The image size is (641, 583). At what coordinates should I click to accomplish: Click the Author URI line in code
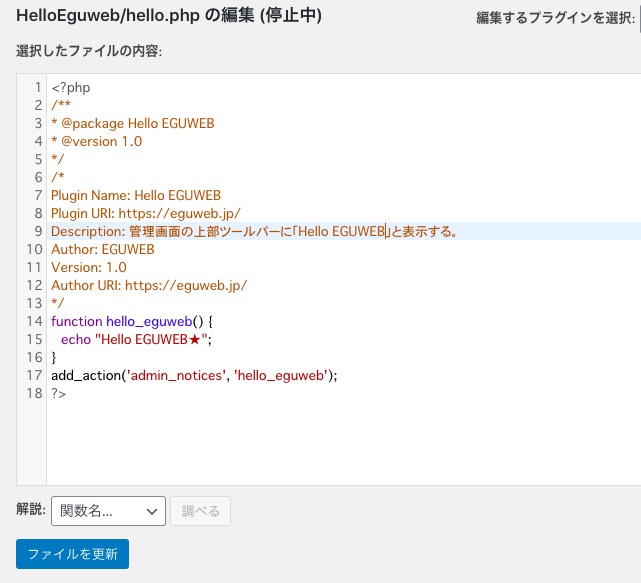coord(149,286)
